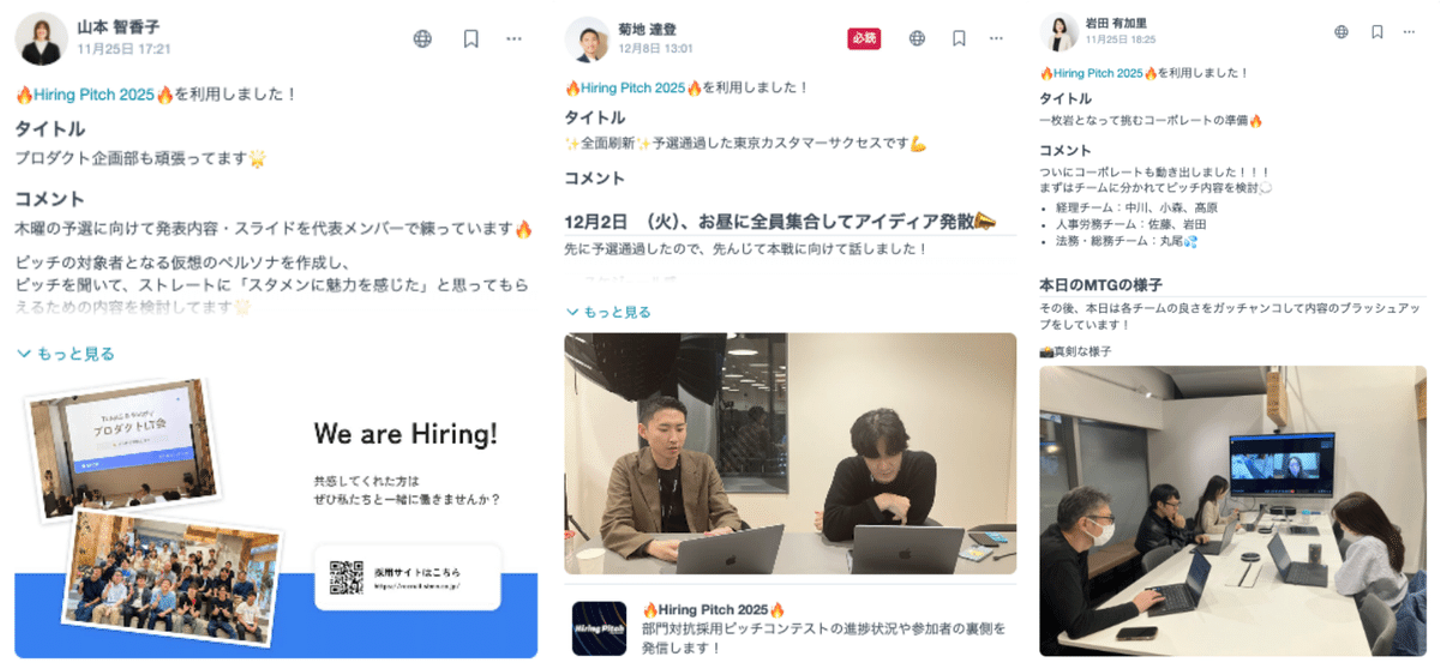The height and width of the screenshot is (668, 1440).
Task: Open Hiring Pitch 2025 link in first post
Action: point(94,95)
